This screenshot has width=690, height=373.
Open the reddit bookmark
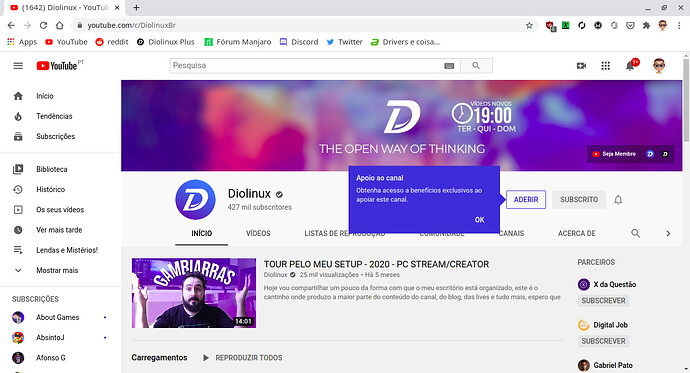pos(112,42)
